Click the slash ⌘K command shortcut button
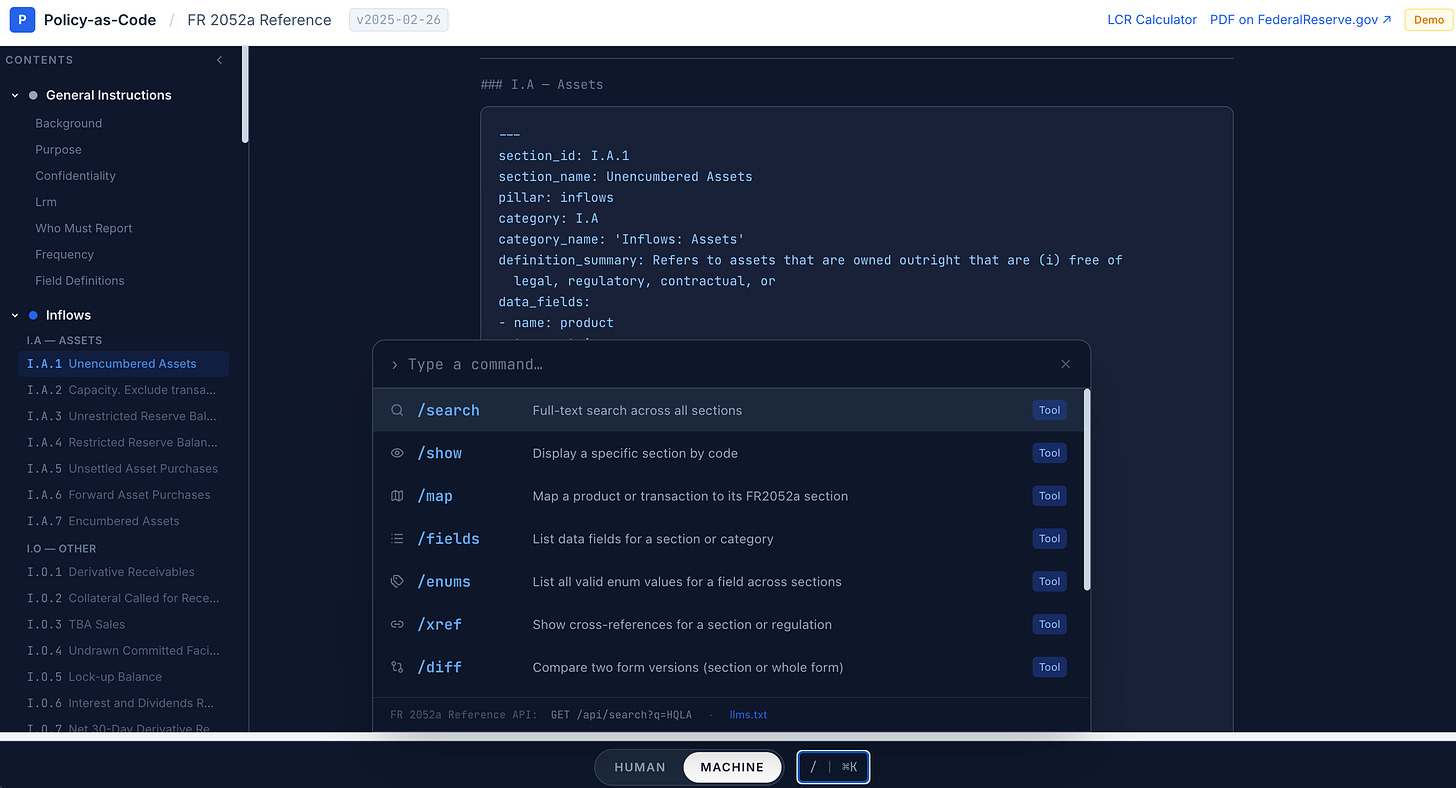Image resolution: width=1456 pixels, height=788 pixels. (x=833, y=767)
